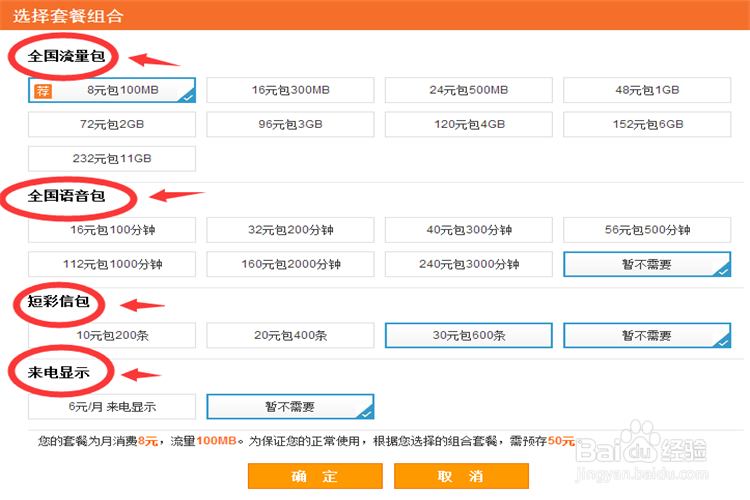Click the orange 100MB data summary value

(217, 441)
